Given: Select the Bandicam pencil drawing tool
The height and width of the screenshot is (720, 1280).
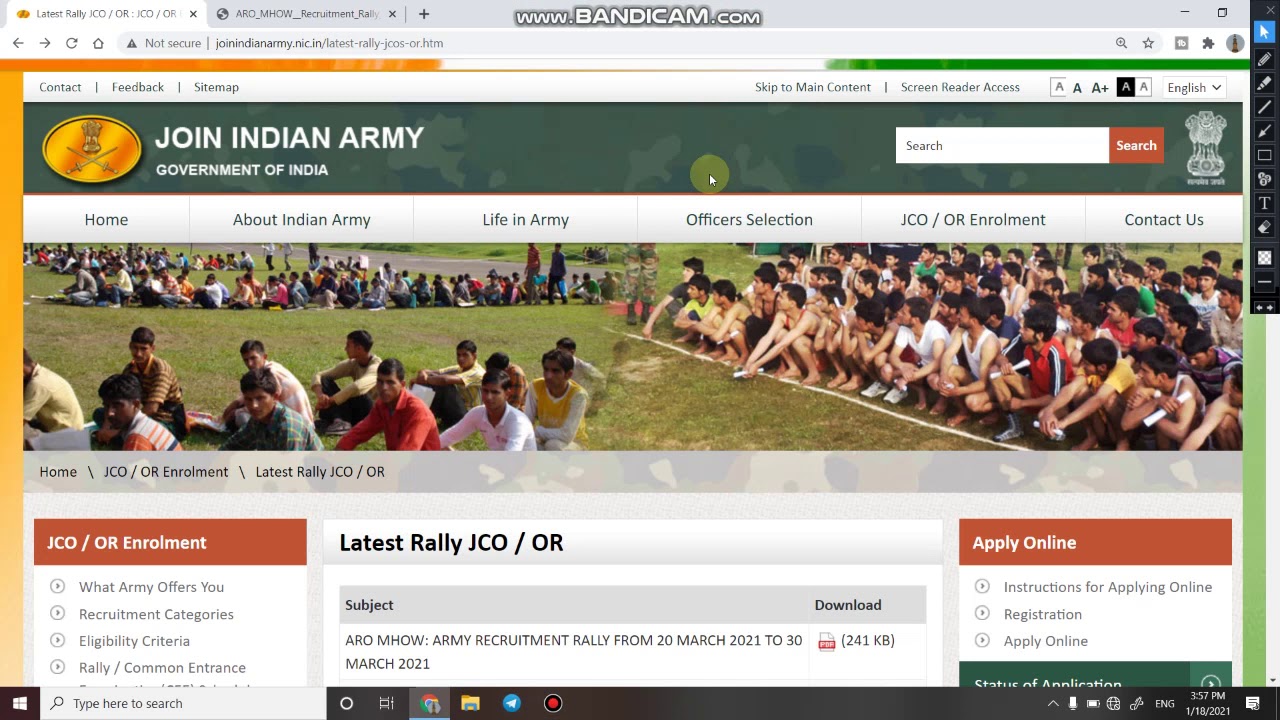Looking at the screenshot, I should click(x=1264, y=59).
